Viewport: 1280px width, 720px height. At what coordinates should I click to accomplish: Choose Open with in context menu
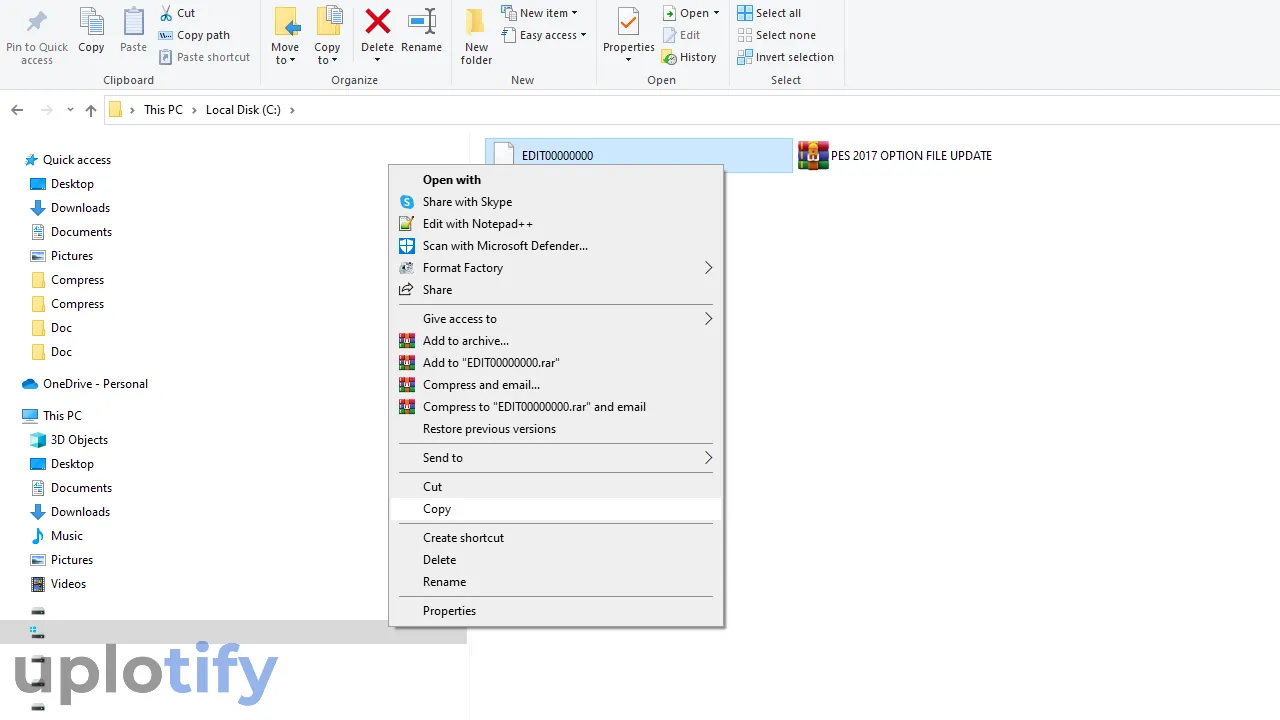[x=555, y=180]
